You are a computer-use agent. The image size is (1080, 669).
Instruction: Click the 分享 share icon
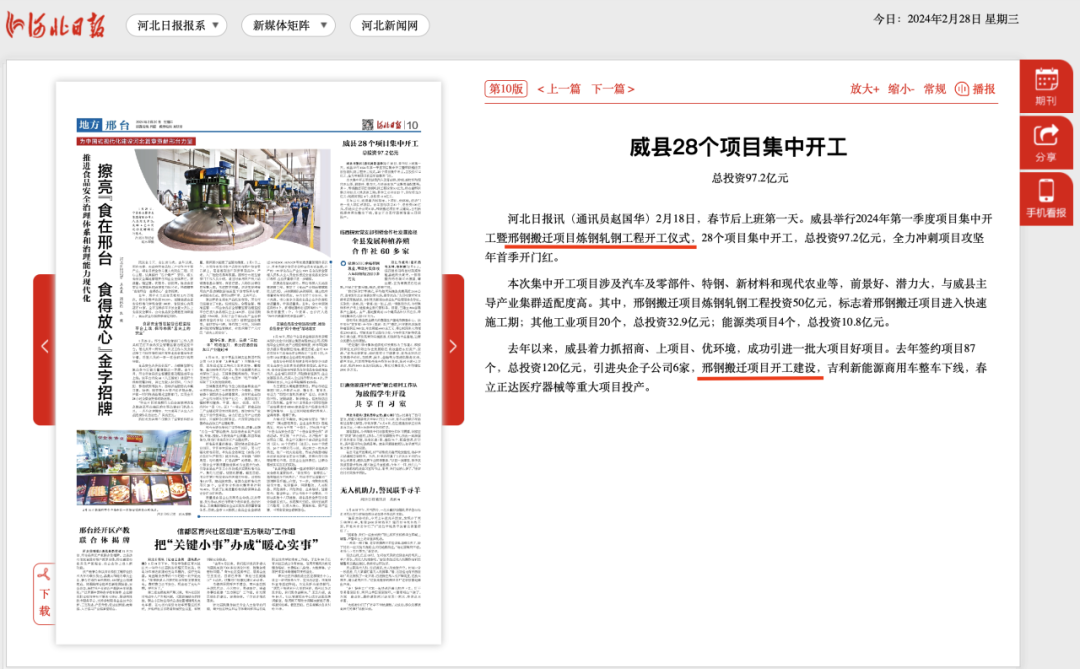[1046, 142]
